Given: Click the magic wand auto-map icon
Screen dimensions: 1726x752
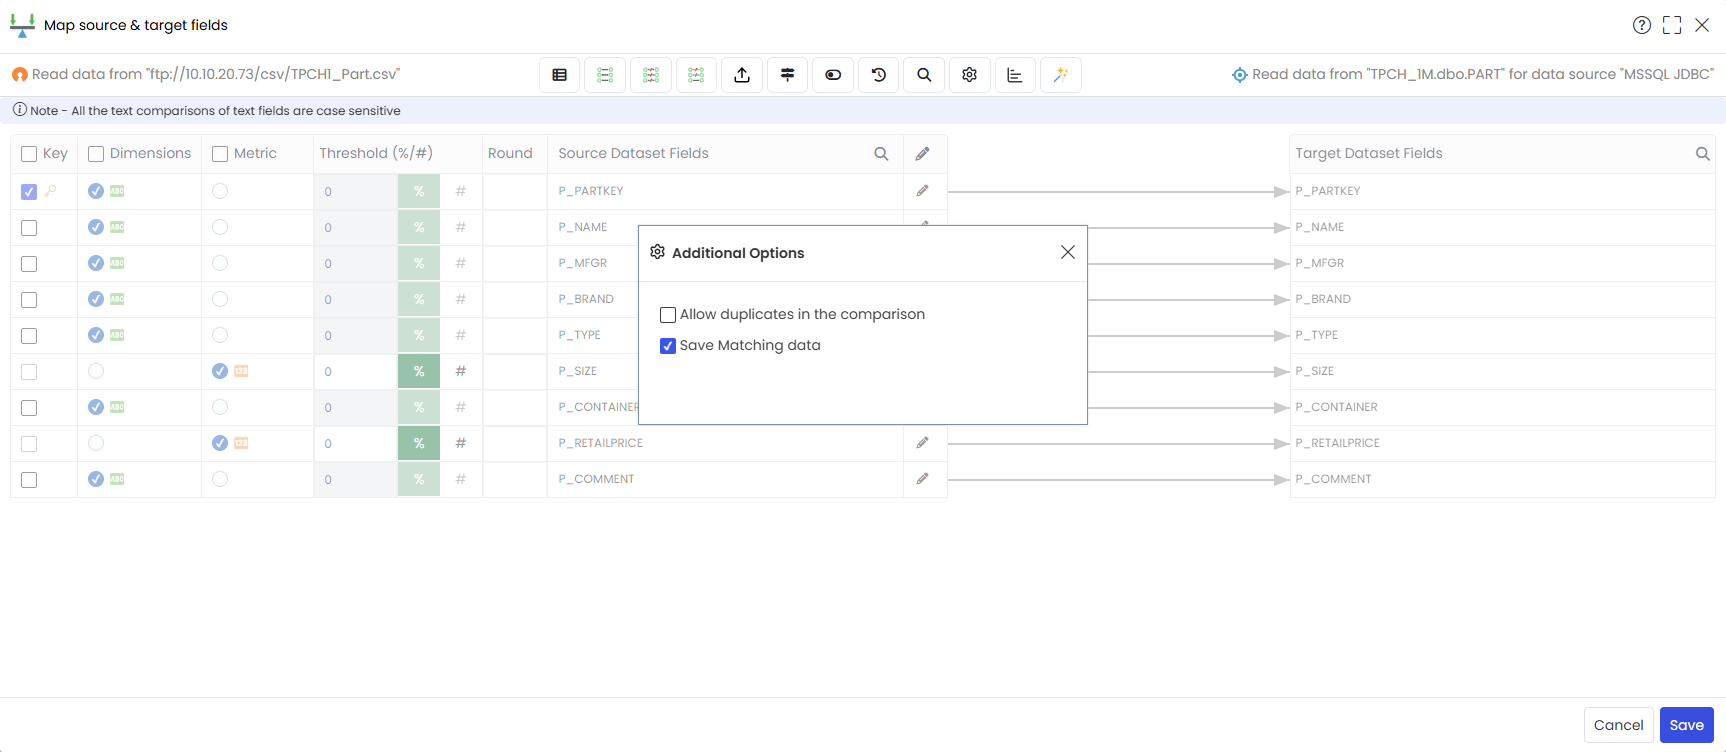Looking at the screenshot, I should tap(1061, 75).
